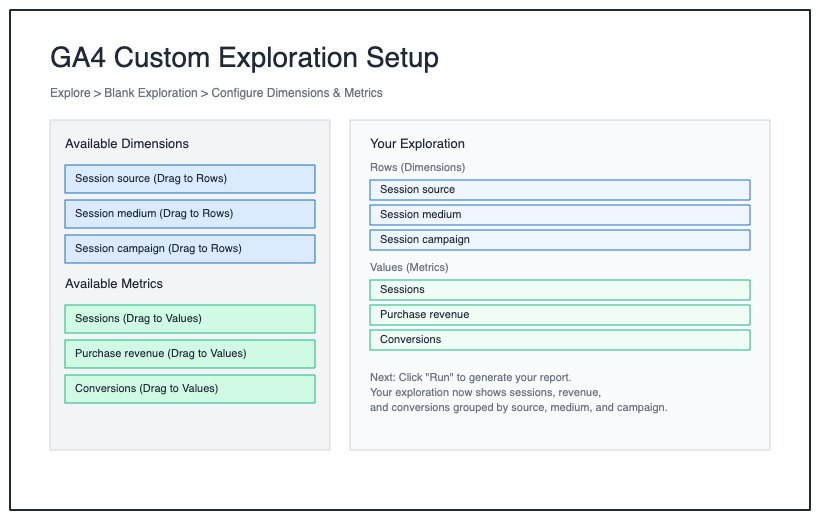The image size is (820, 520).
Task: Click 'Session source' in Rows
Action: pyautogui.click(x=560, y=190)
